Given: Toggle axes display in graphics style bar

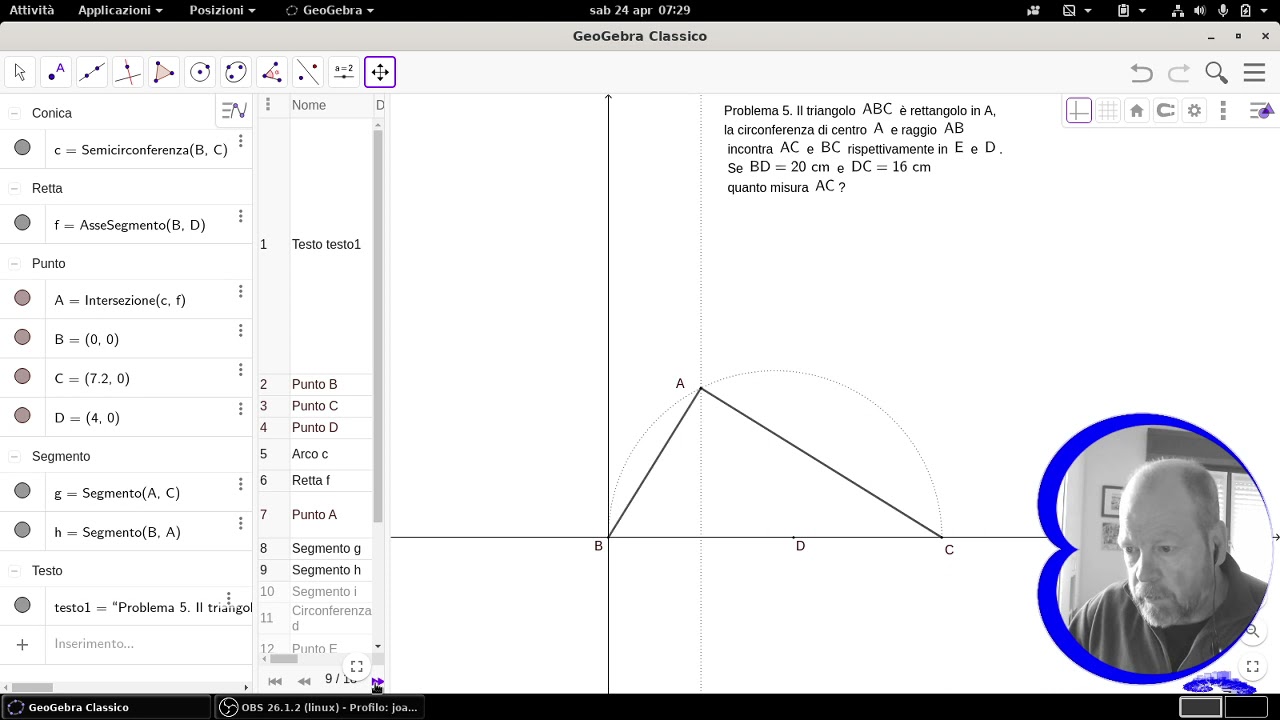Looking at the screenshot, I should [x=1079, y=111].
